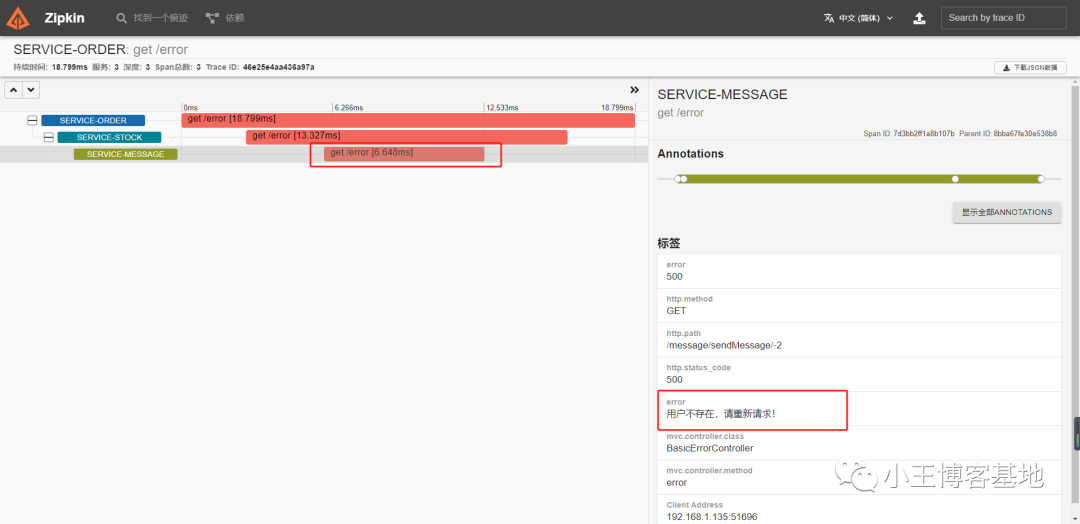The height and width of the screenshot is (524, 1080).
Task: Click the collapse-up arrow button
Action: 12,90
